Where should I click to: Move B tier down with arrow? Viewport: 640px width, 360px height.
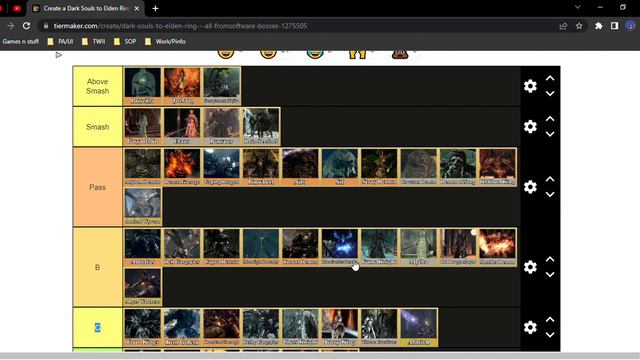(550, 274)
